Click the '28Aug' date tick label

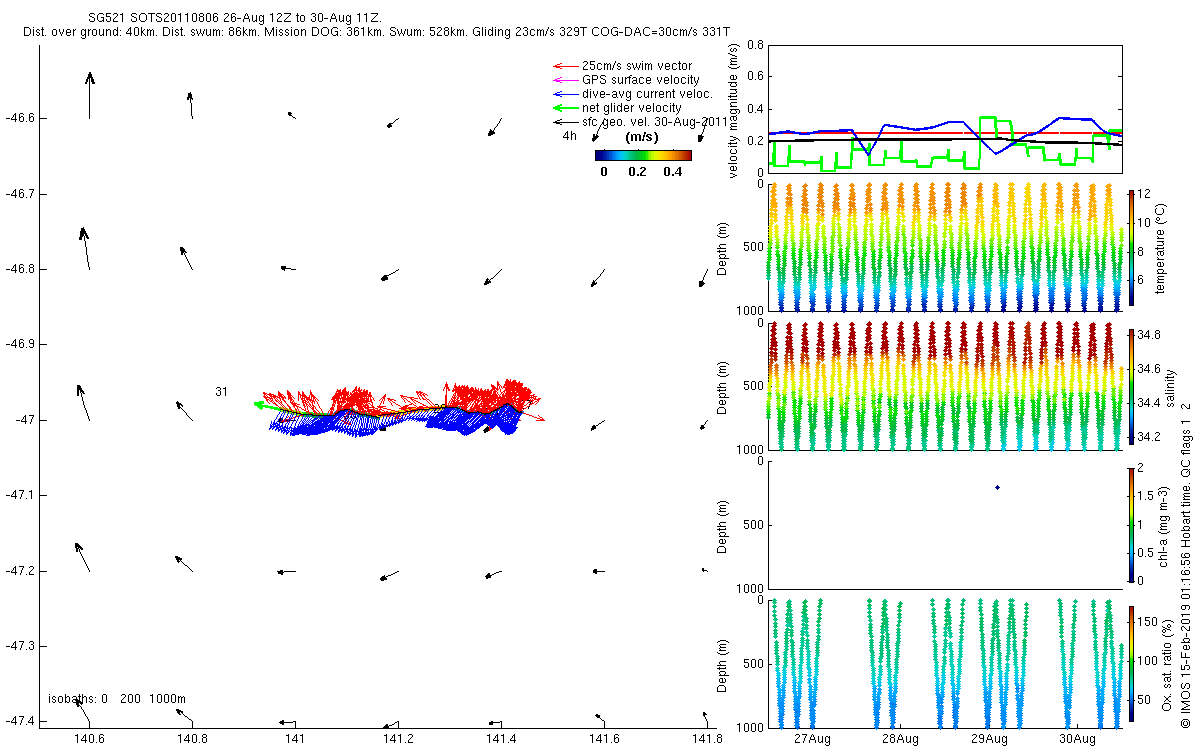point(901,739)
